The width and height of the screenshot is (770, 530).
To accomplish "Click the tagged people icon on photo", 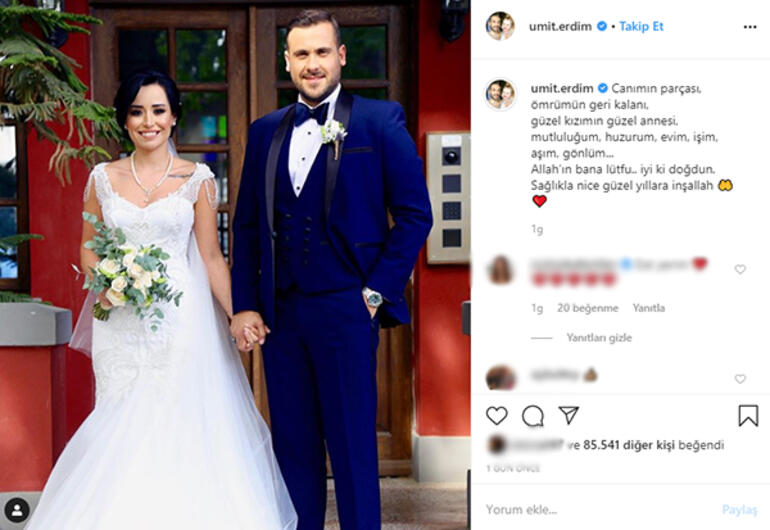I will point(17,511).
